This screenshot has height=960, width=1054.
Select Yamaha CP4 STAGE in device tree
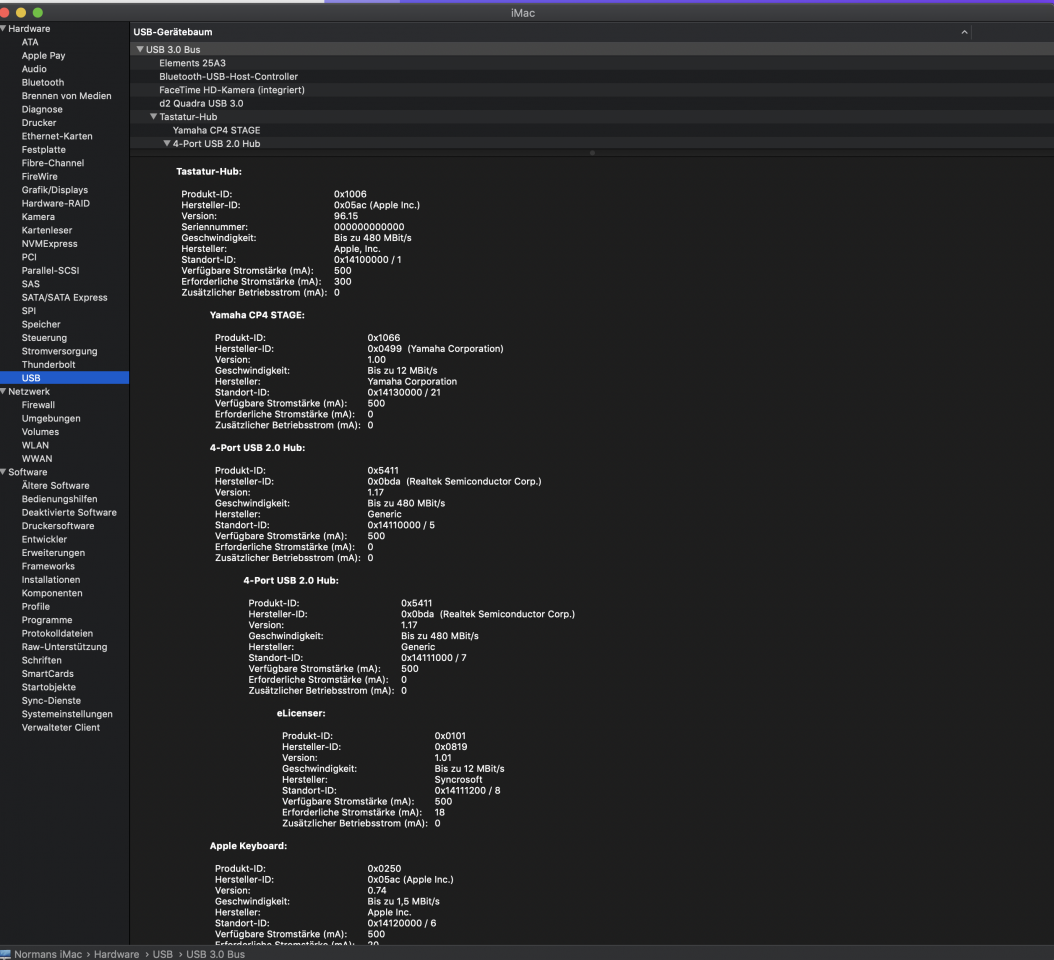click(216, 130)
